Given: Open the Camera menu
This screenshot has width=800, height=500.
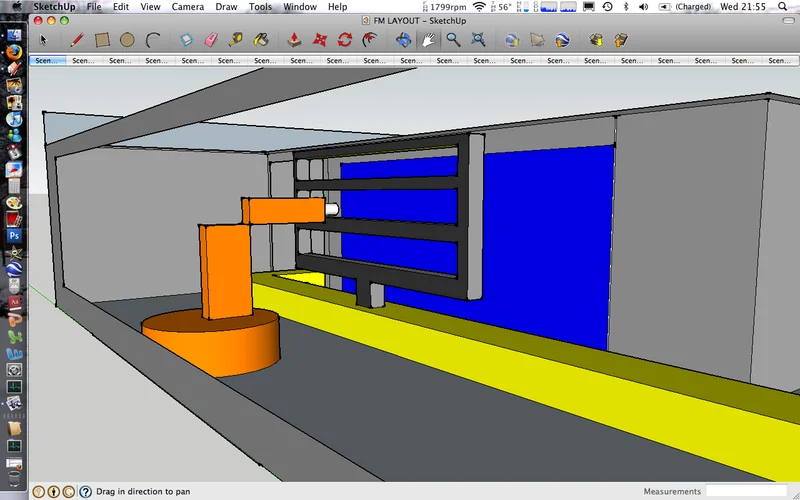Looking at the screenshot, I should tap(188, 7).
